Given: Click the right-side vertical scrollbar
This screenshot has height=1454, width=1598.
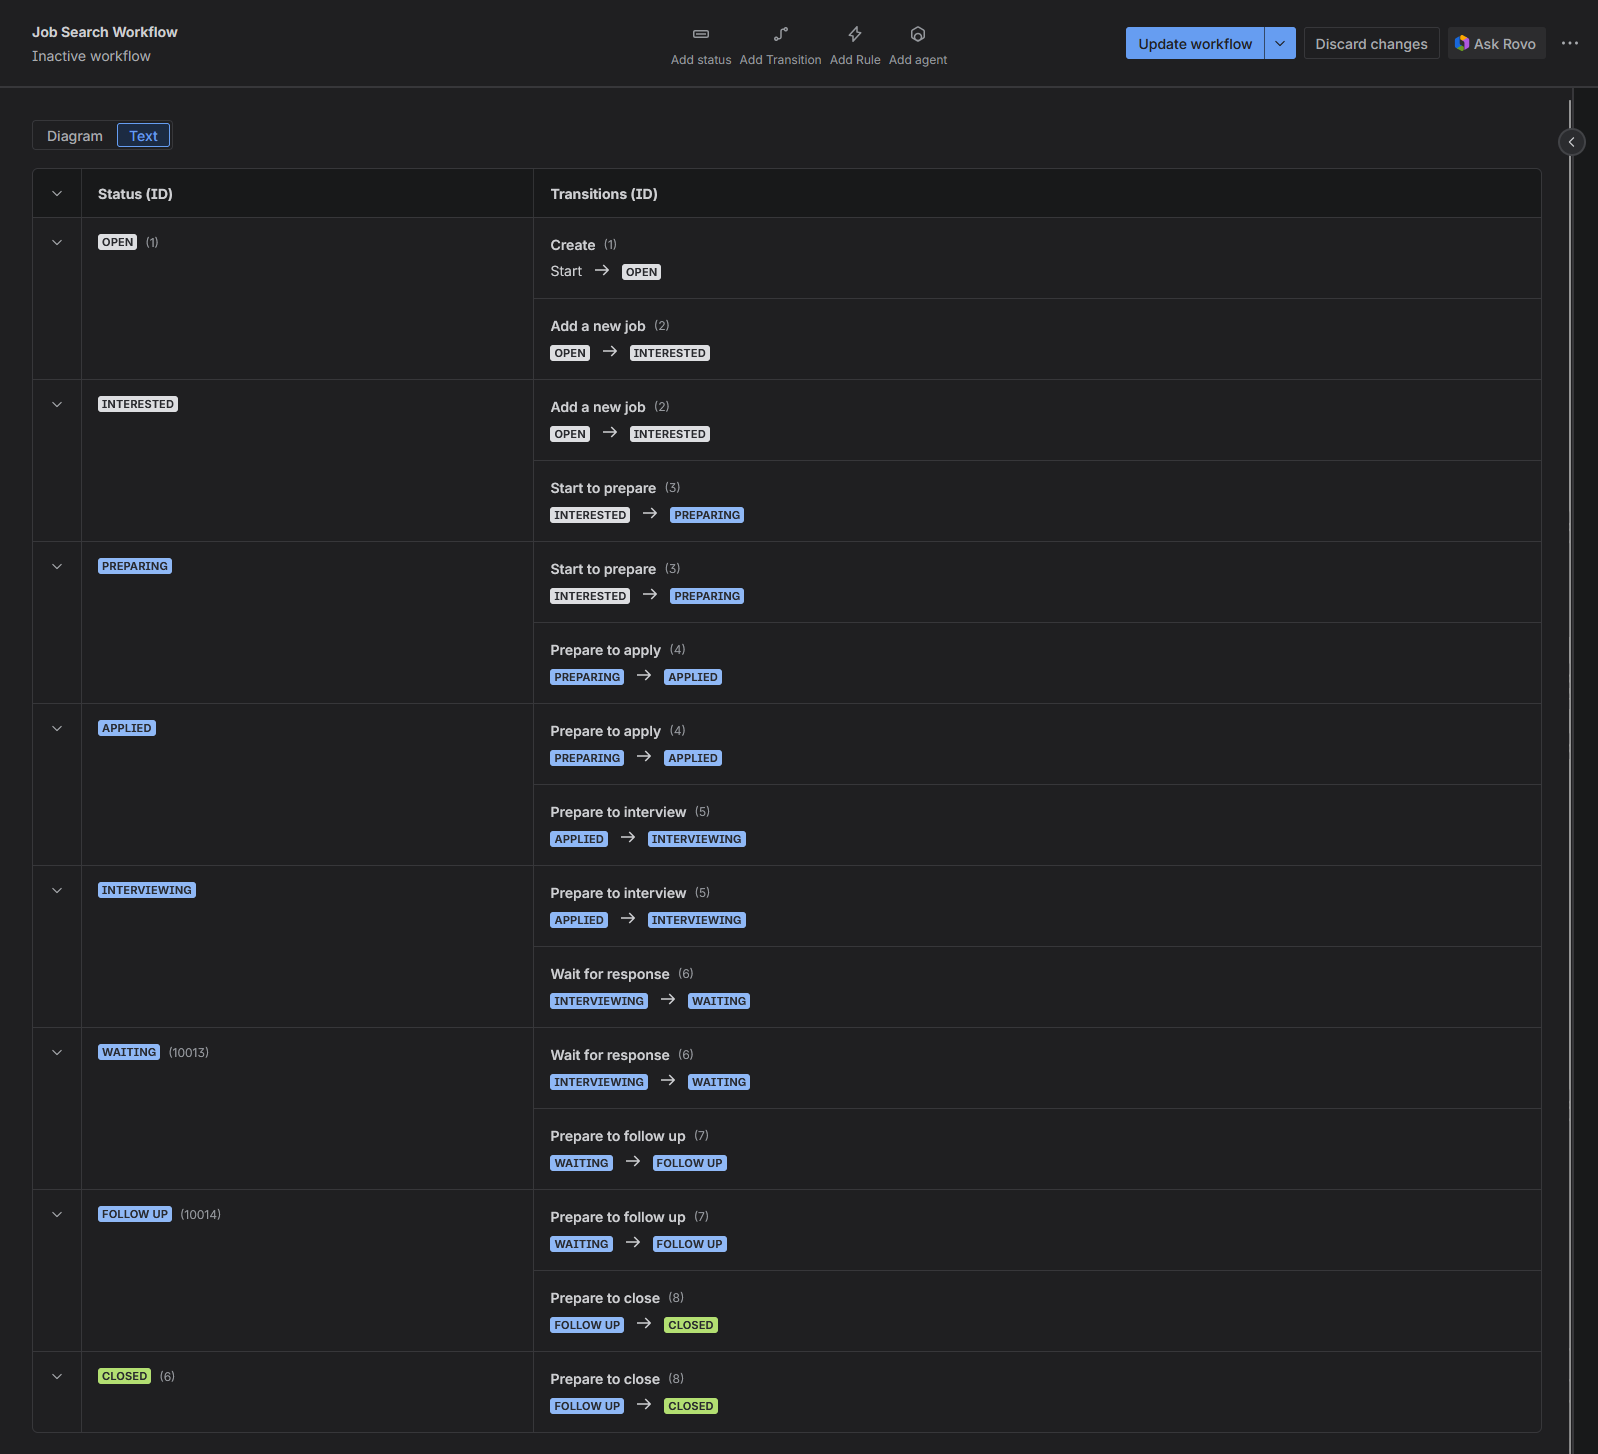Looking at the screenshot, I should point(1570,776).
